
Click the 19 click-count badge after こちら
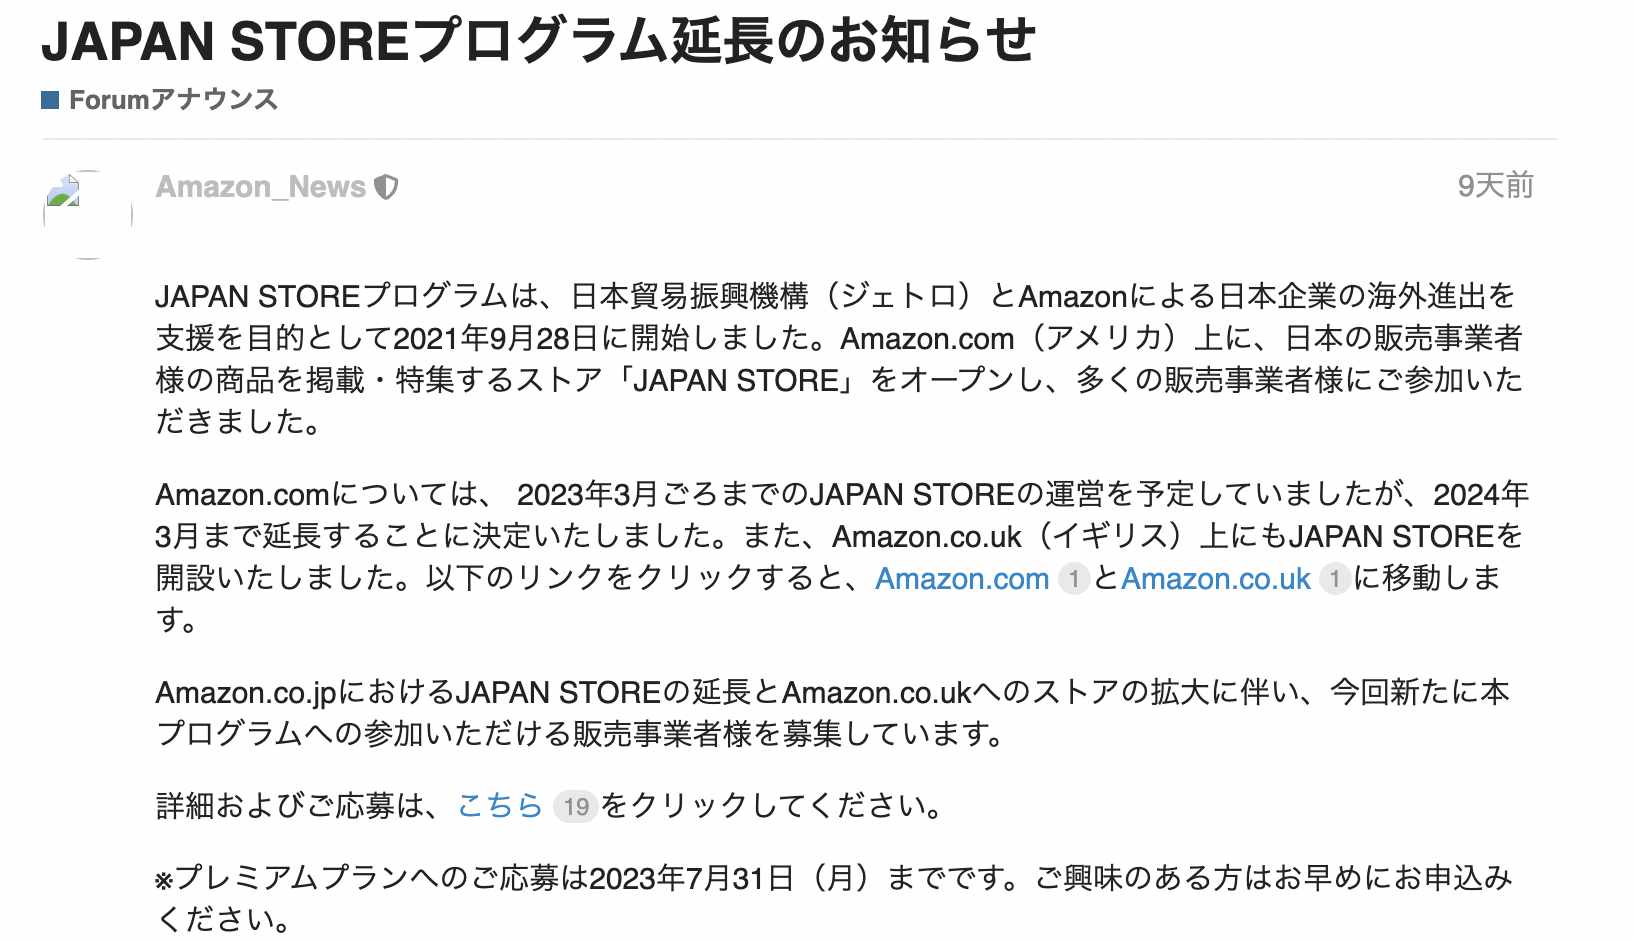click(x=576, y=806)
